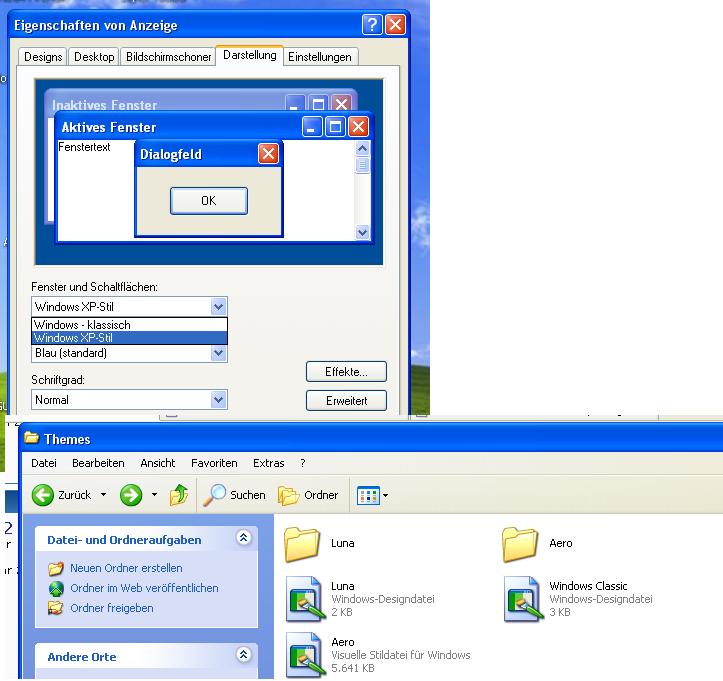Click the preview scrollbar thumb
Image resolution: width=723 pixels, height=681 pixels.
click(362, 165)
